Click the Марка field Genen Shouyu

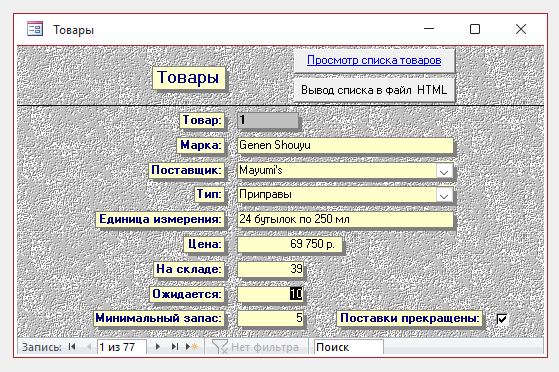click(345, 146)
